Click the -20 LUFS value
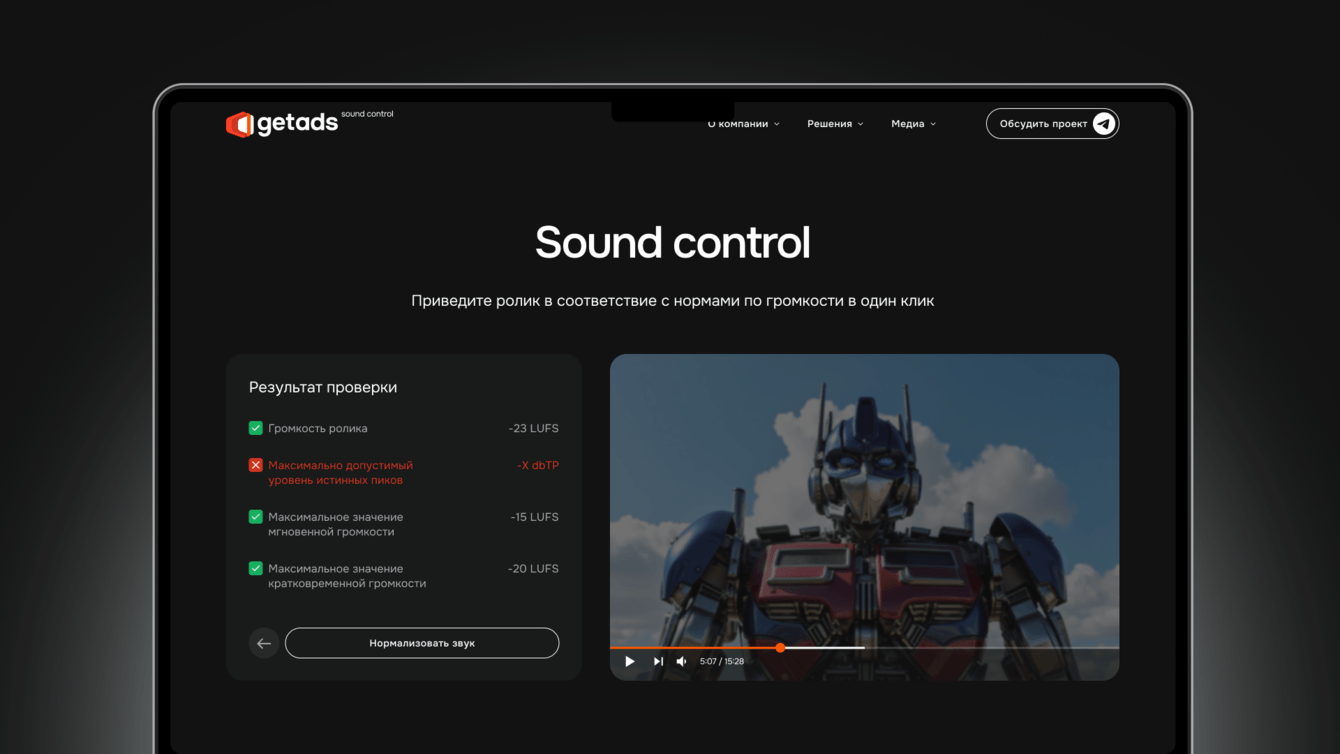1340x754 pixels. point(533,568)
